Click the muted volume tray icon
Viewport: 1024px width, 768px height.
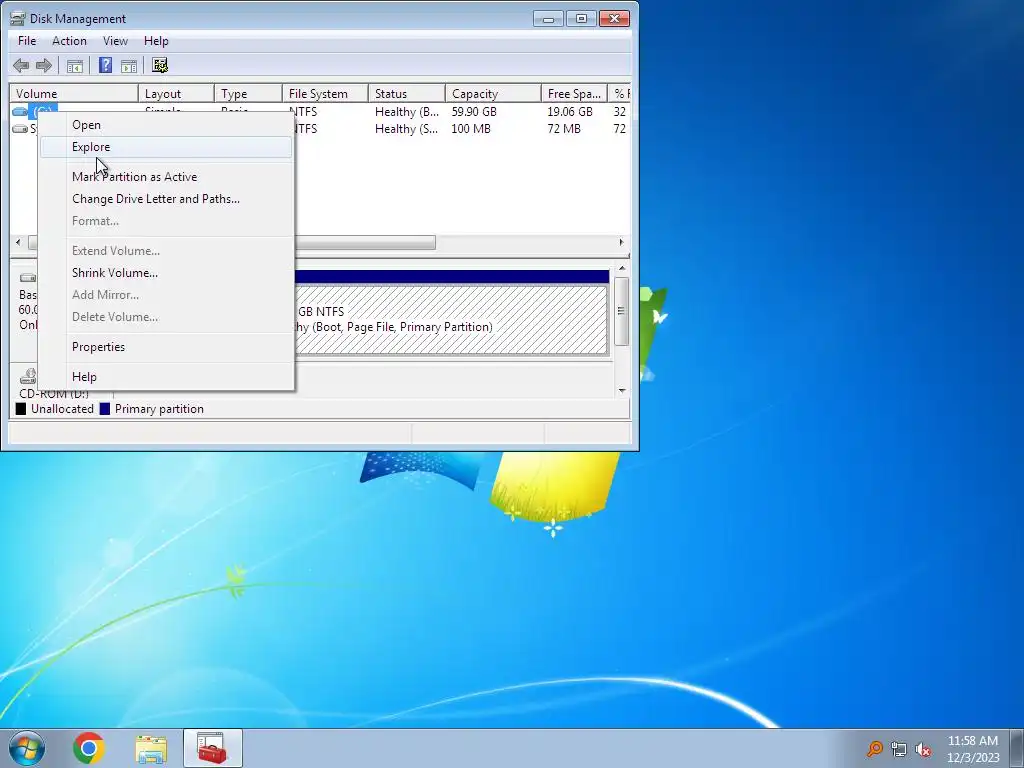click(x=923, y=749)
